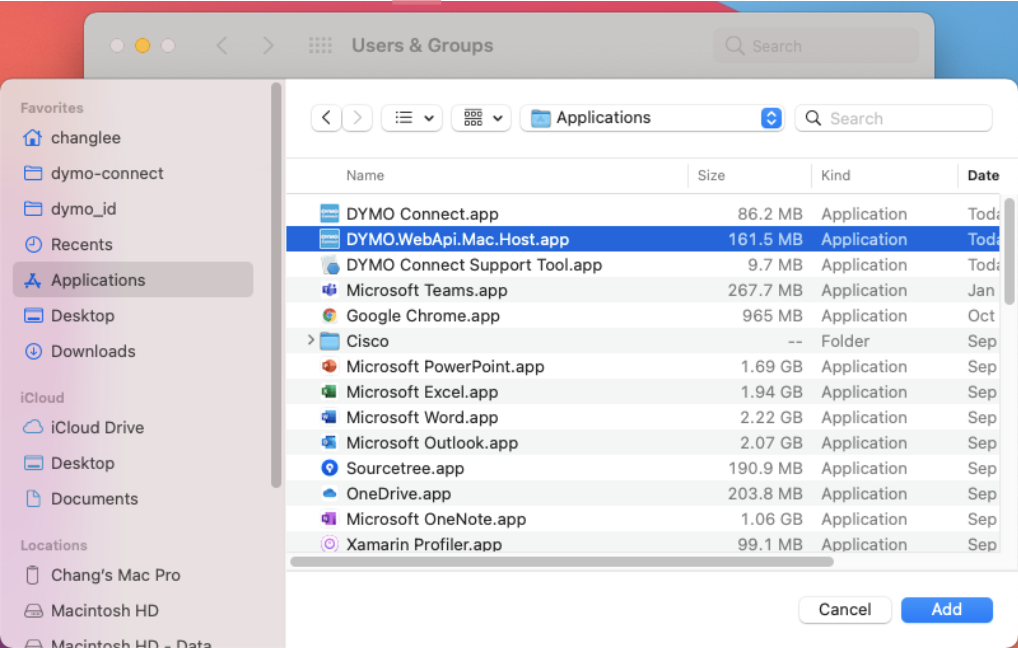Sort by the Date column header
This screenshot has height=648, width=1018.
pos(983,175)
